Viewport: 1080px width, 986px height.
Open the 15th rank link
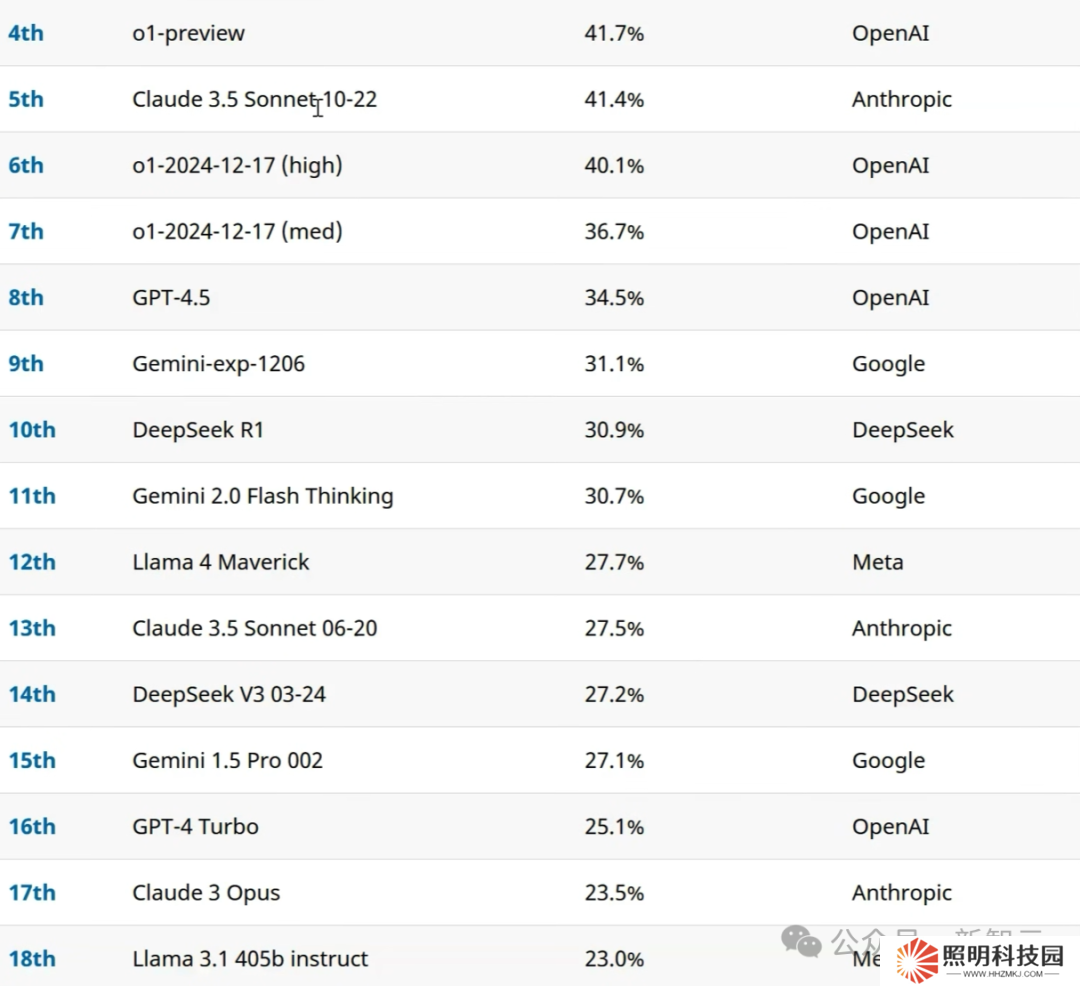[32, 760]
